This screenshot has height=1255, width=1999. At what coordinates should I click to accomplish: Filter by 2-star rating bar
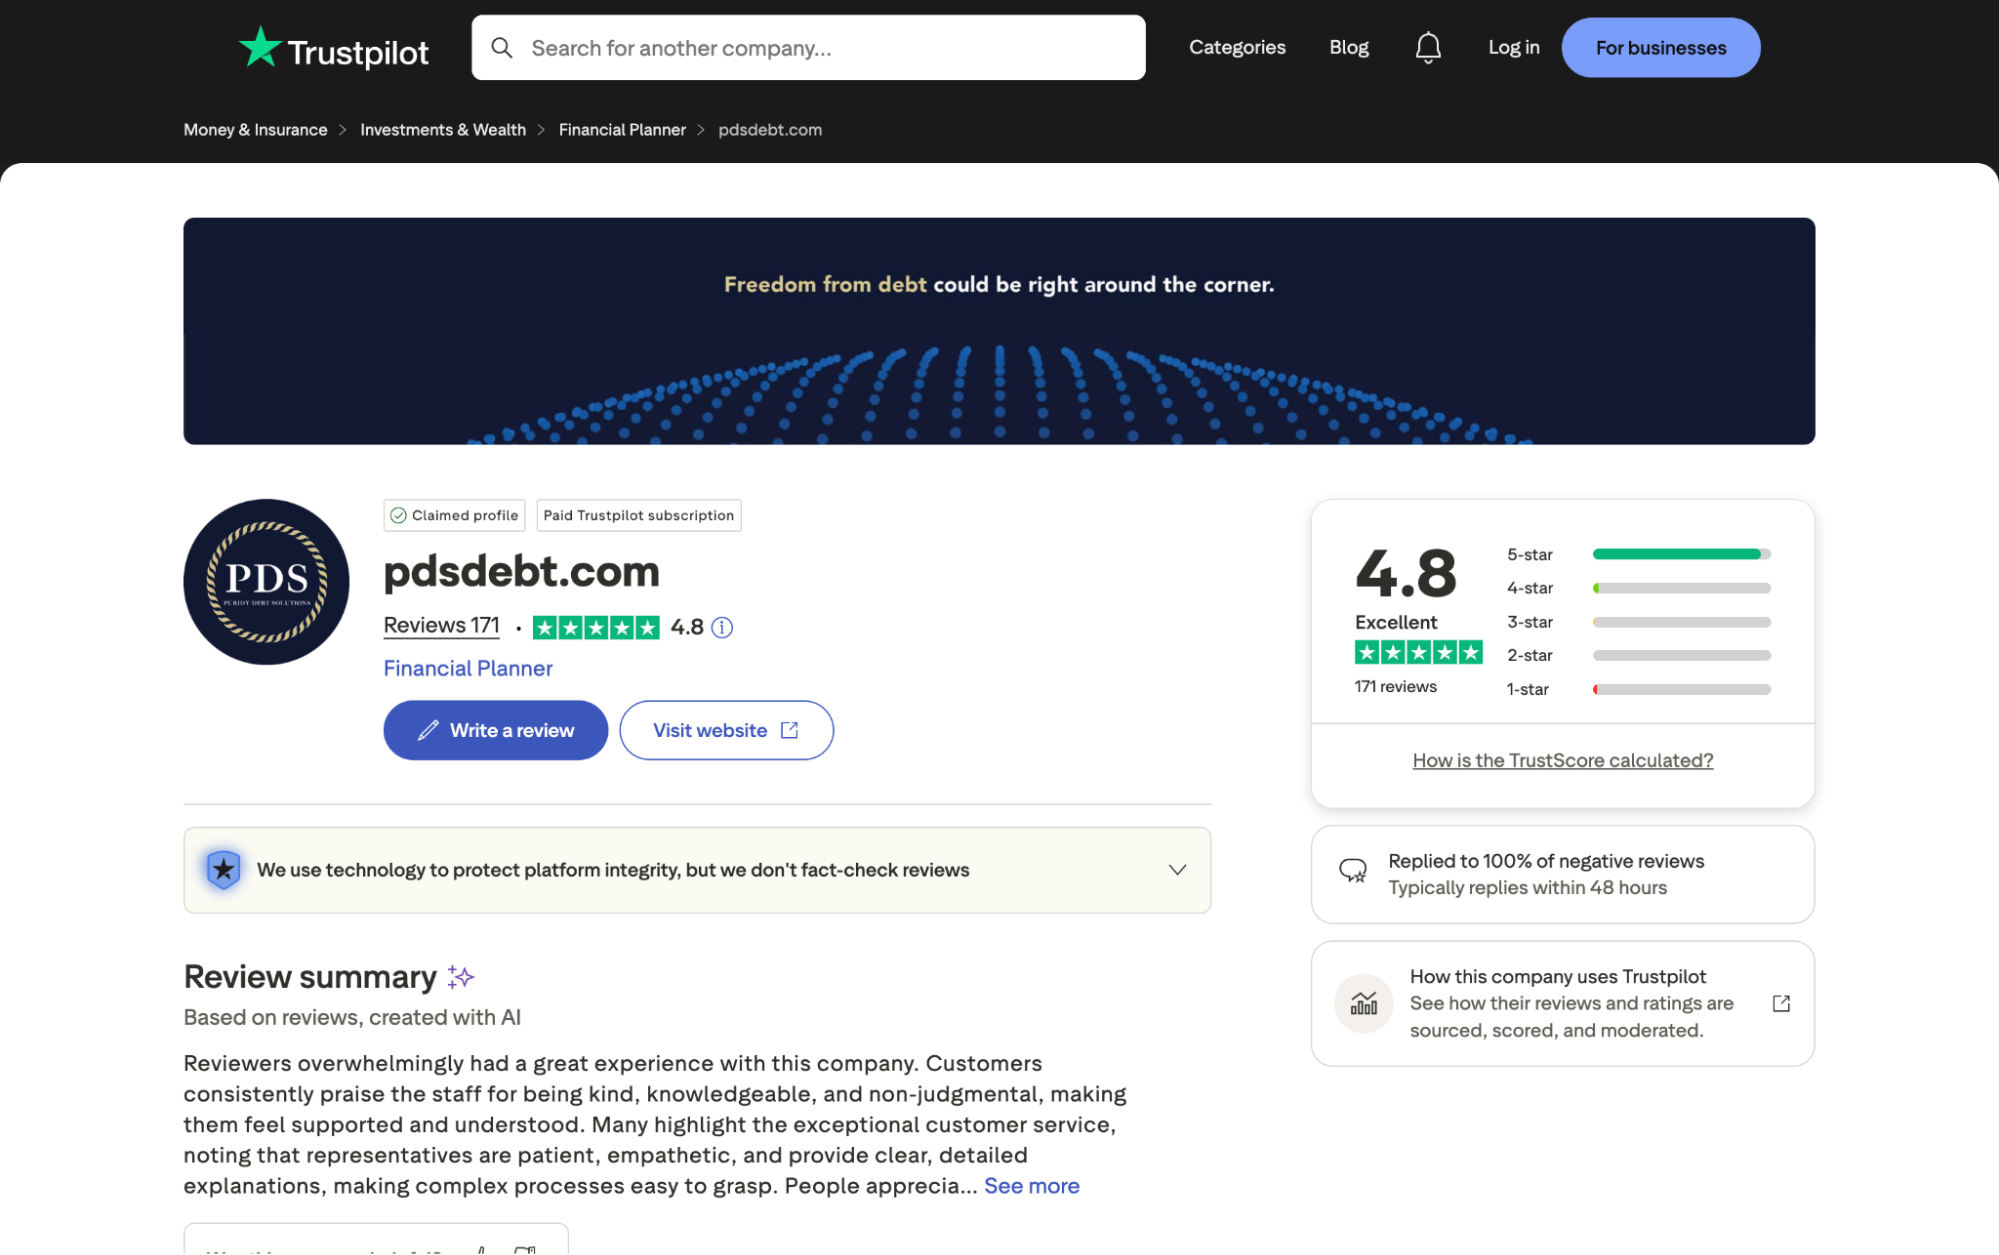pyautogui.click(x=1639, y=655)
